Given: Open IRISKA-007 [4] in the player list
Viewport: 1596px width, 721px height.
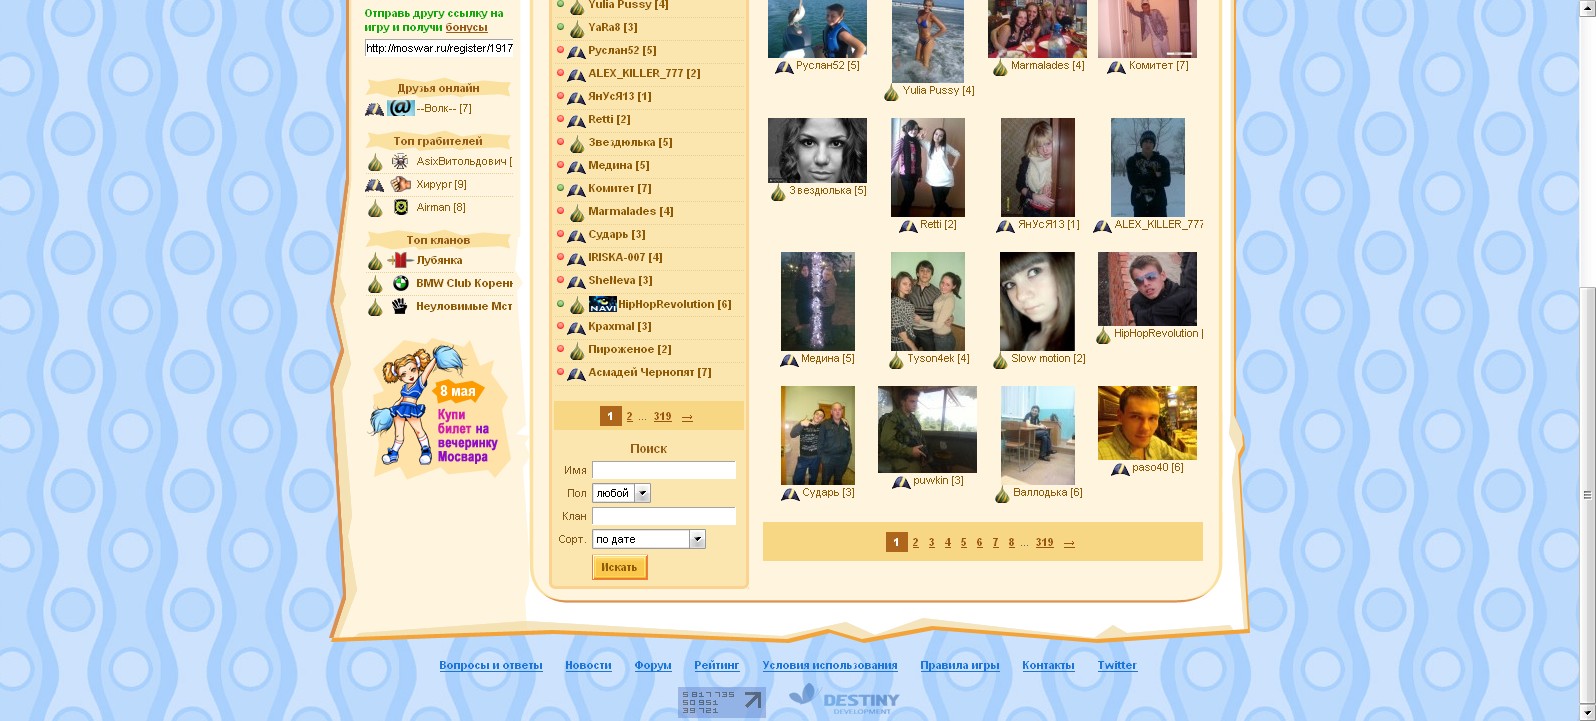Looking at the screenshot, I should pos(625,257).
